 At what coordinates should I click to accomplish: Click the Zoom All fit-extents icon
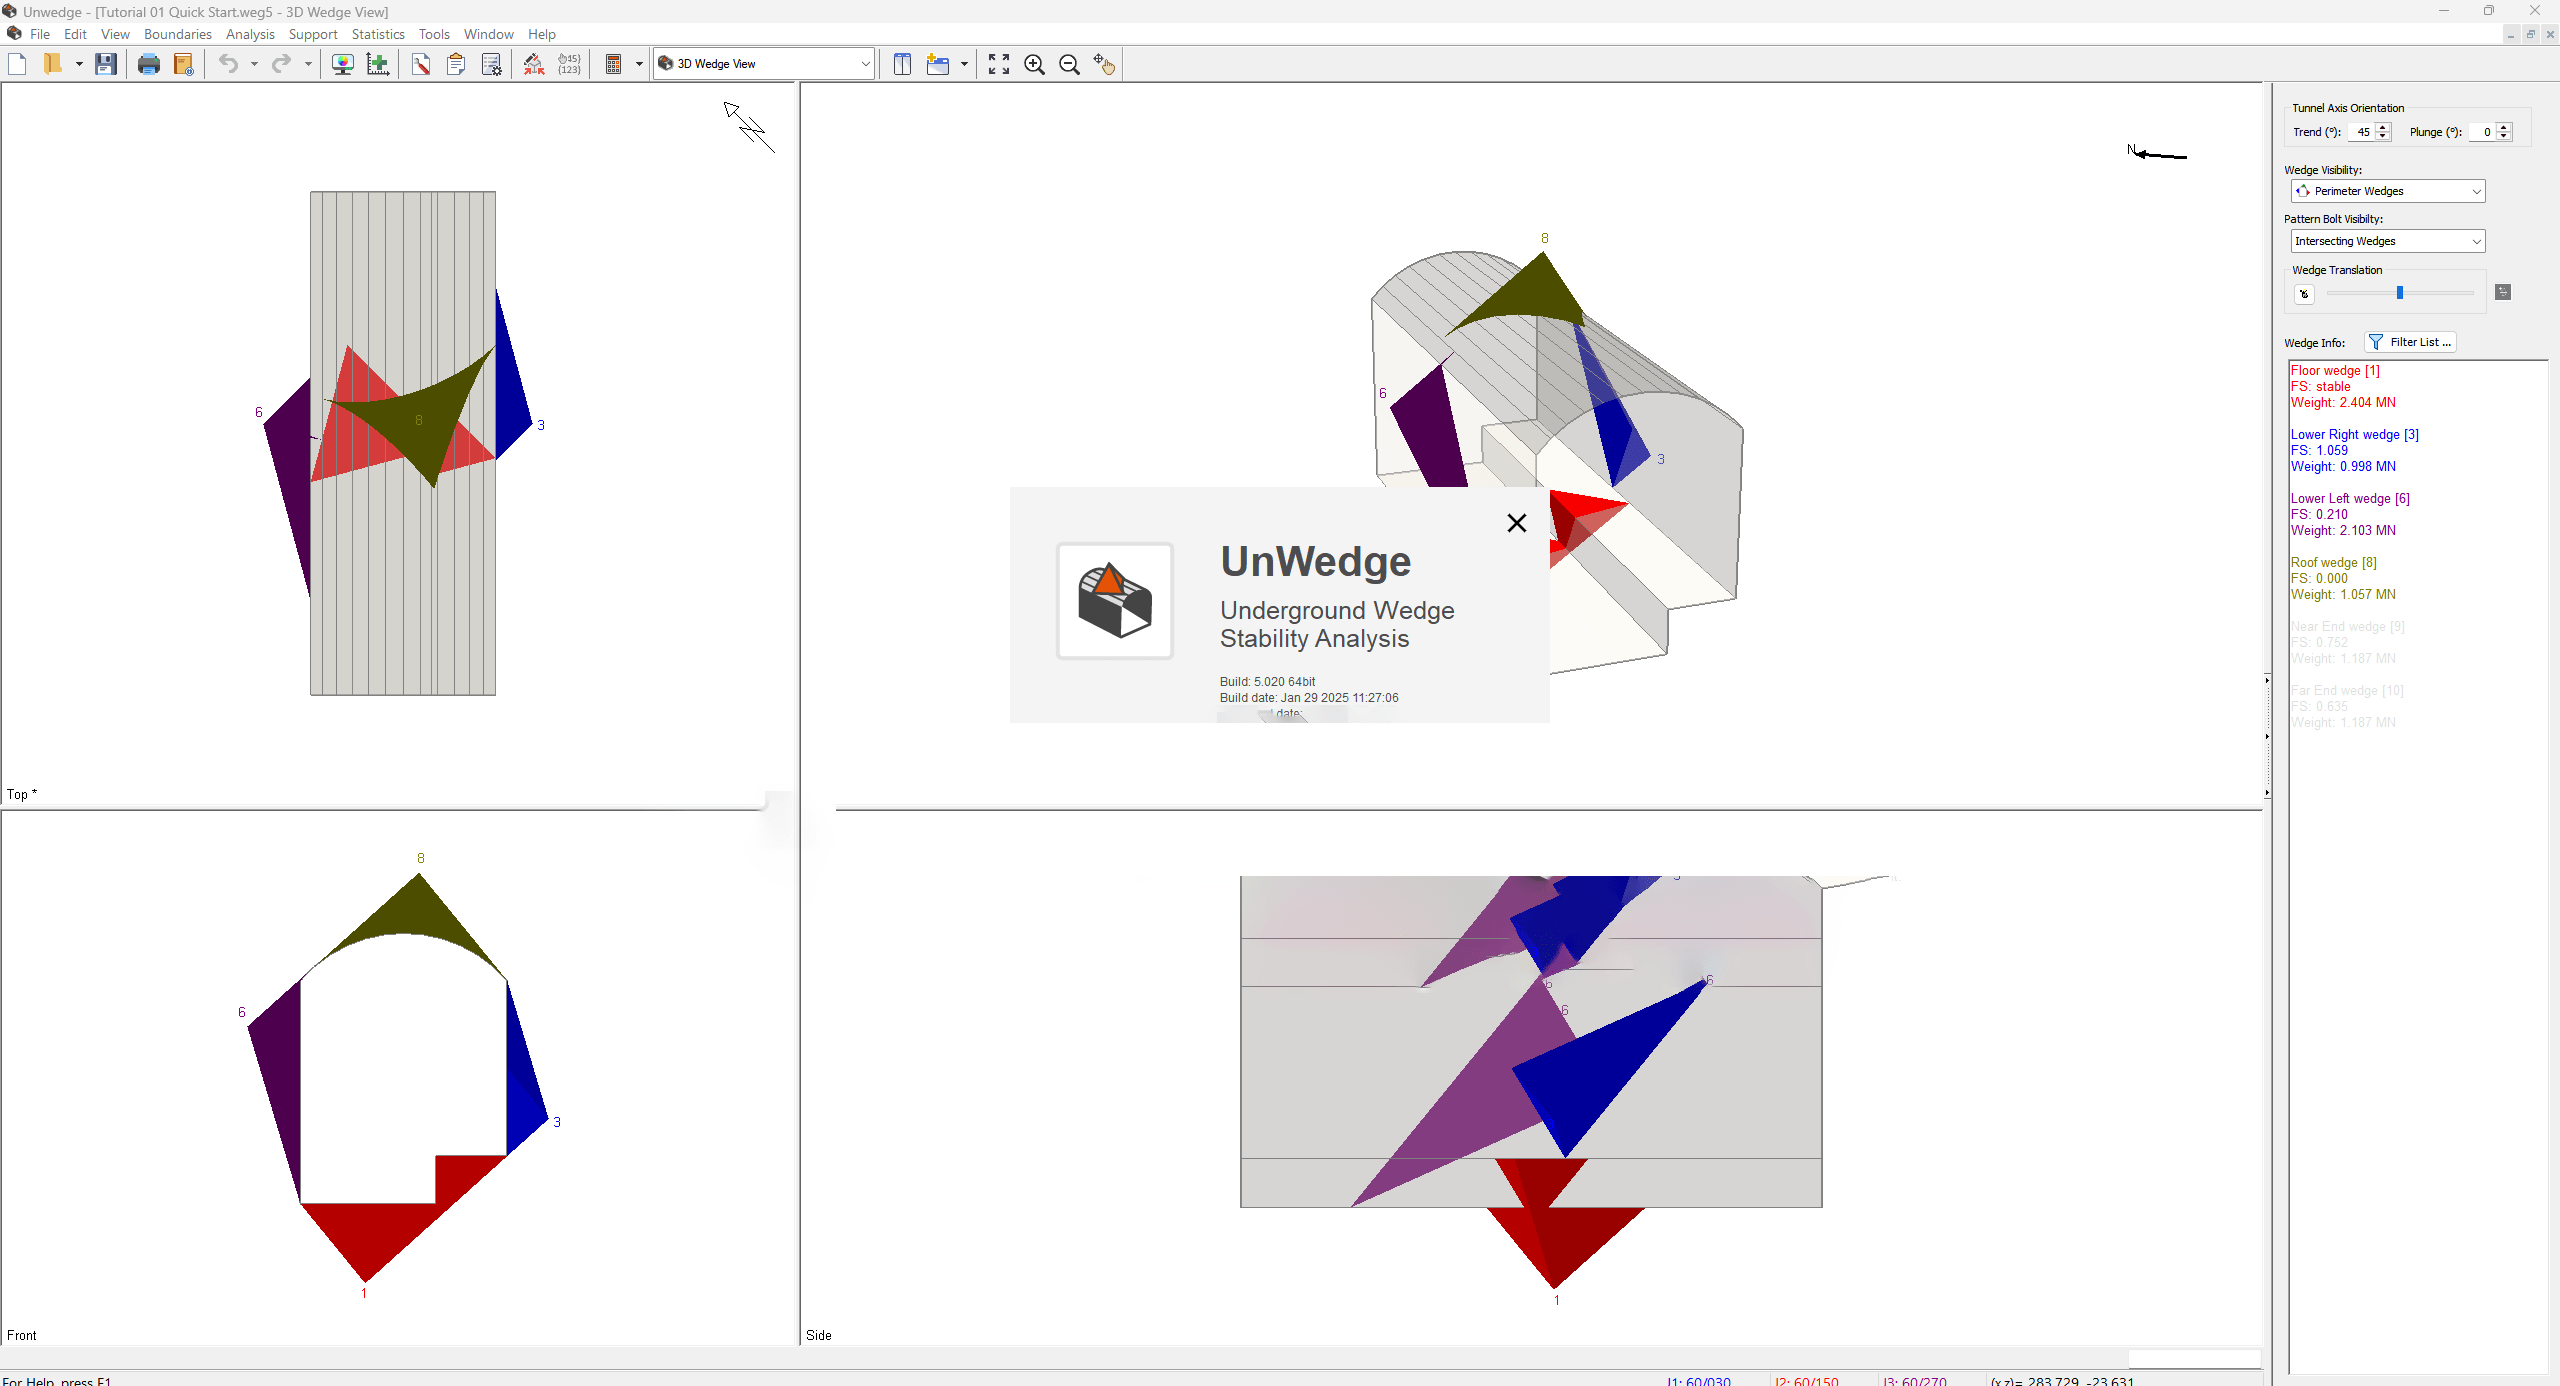998,64
